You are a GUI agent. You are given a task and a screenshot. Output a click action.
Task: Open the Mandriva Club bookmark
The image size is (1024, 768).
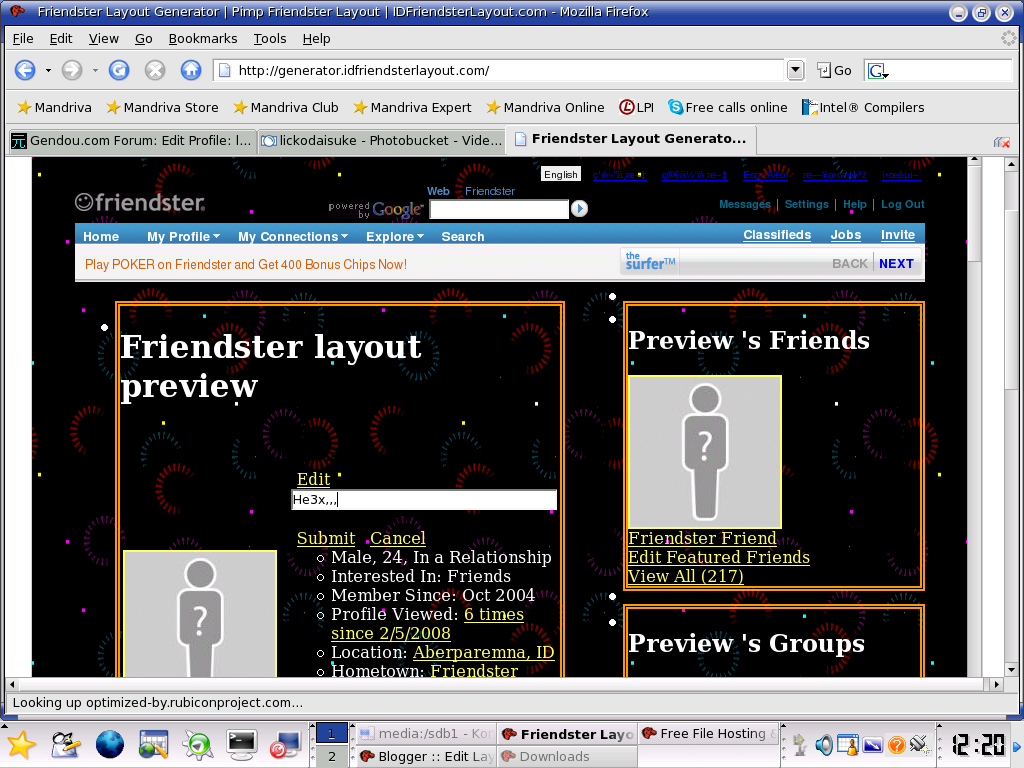point(285,107)
